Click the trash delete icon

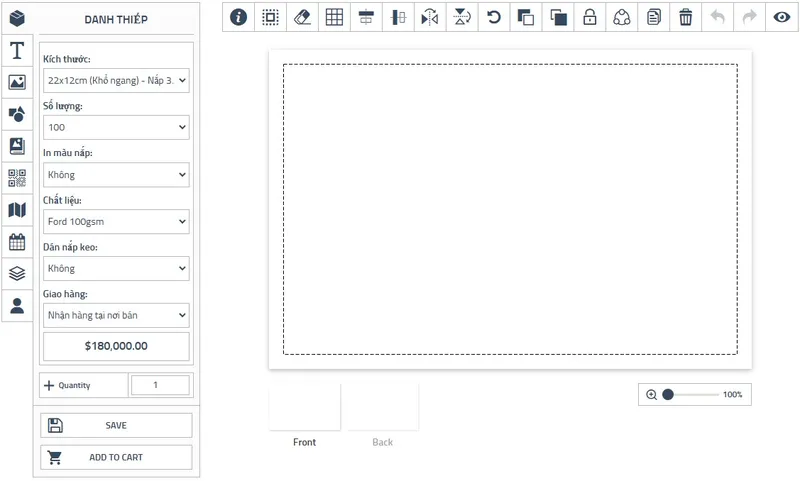tap(685, 17)
